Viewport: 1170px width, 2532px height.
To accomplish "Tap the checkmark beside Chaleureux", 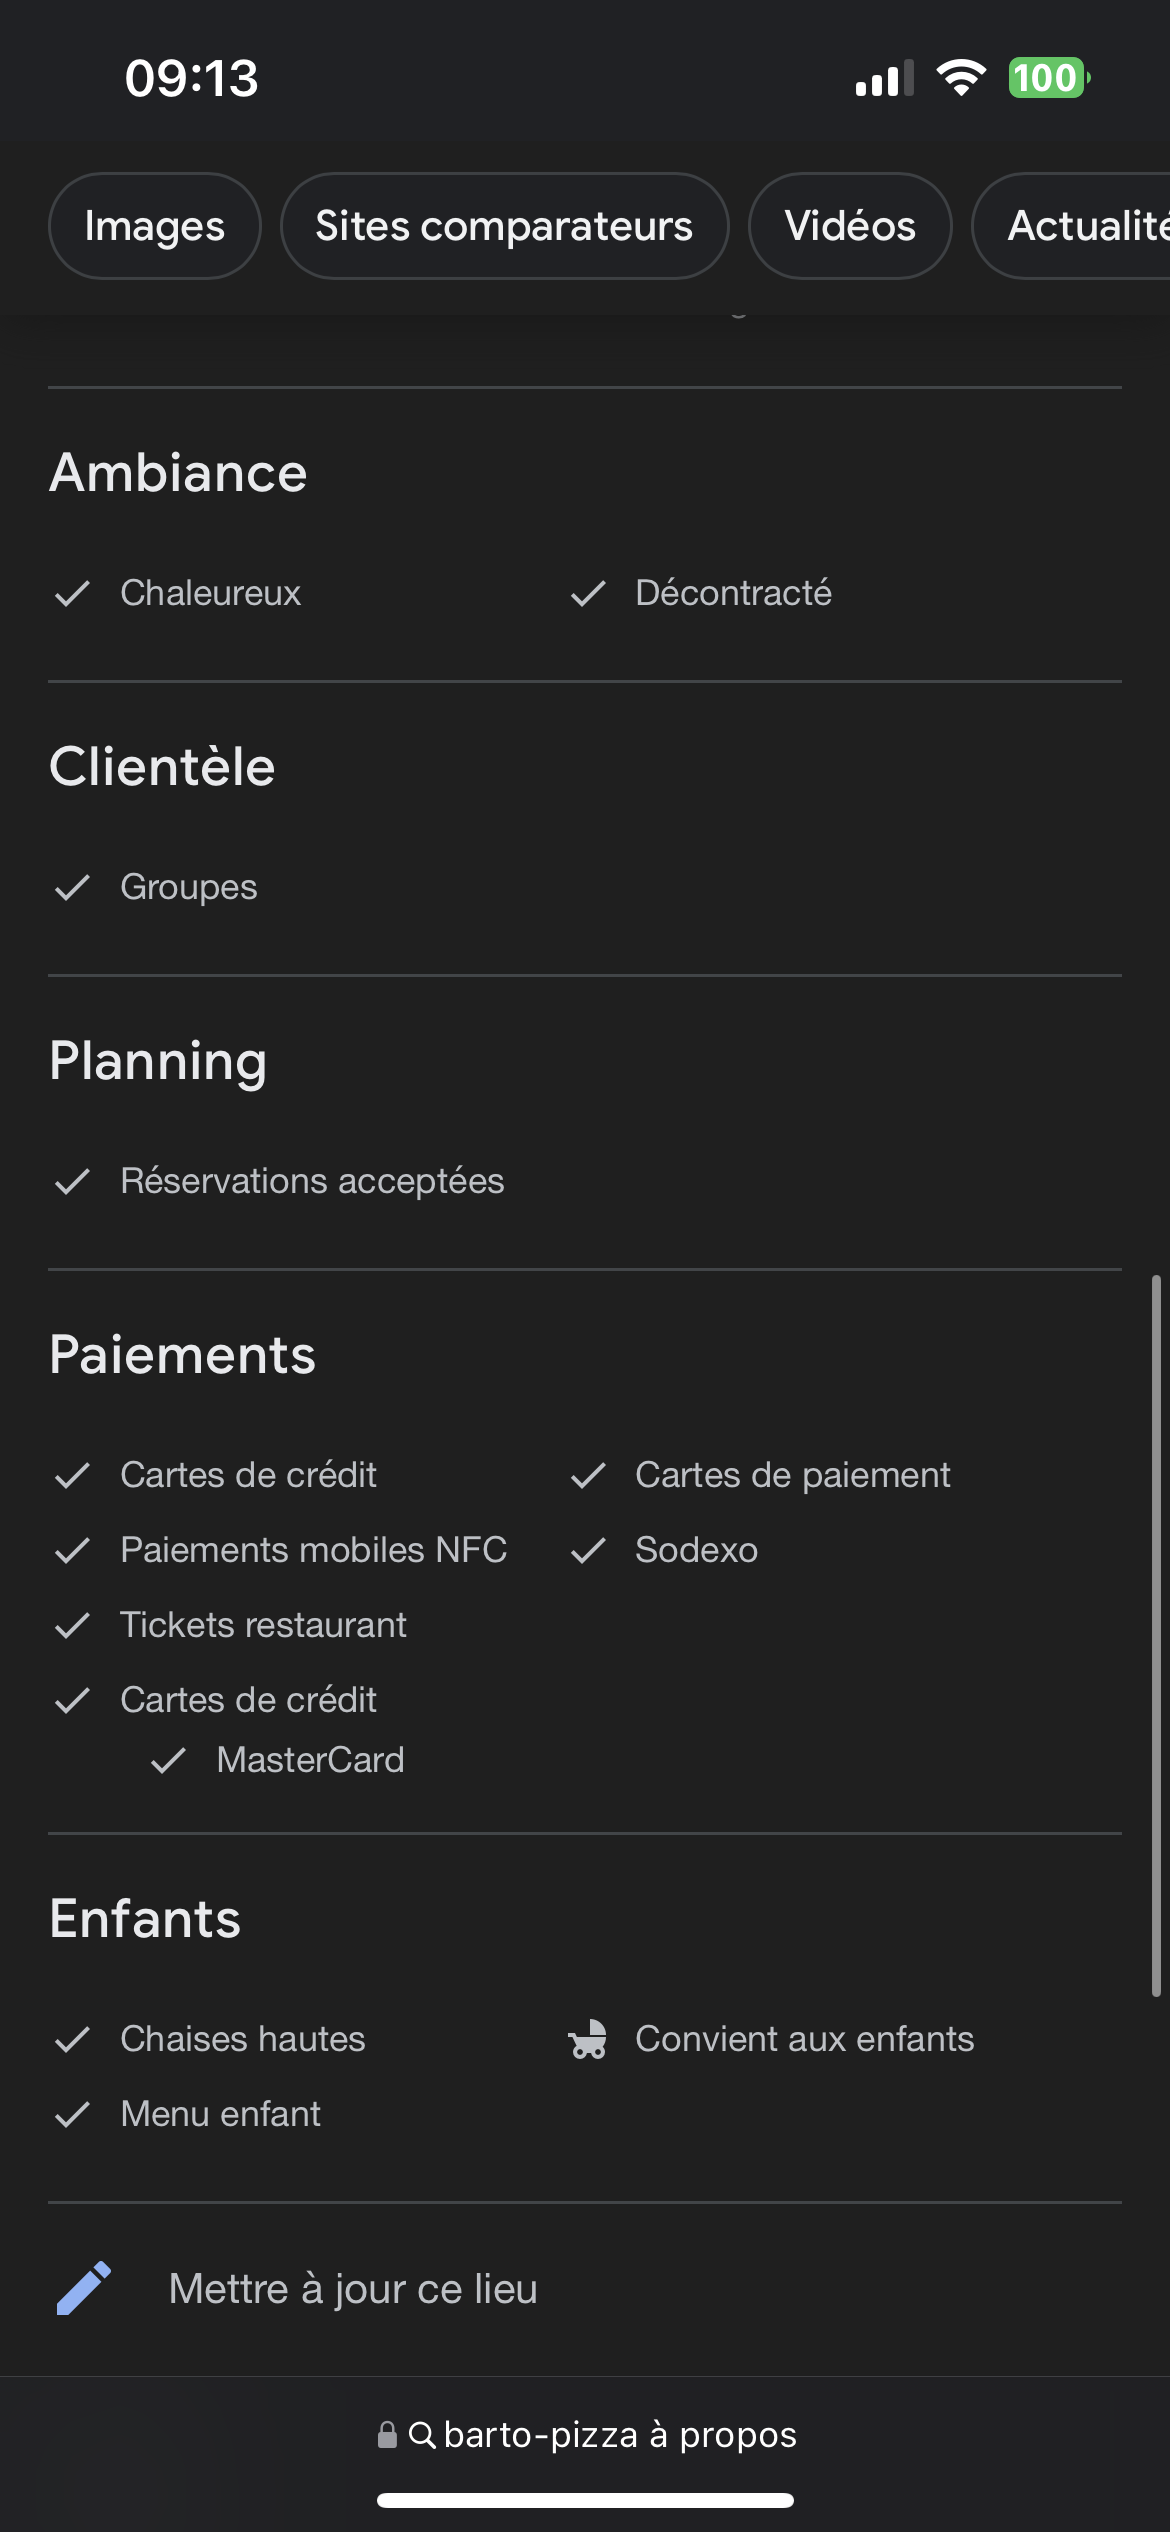I will coord(73,593).
